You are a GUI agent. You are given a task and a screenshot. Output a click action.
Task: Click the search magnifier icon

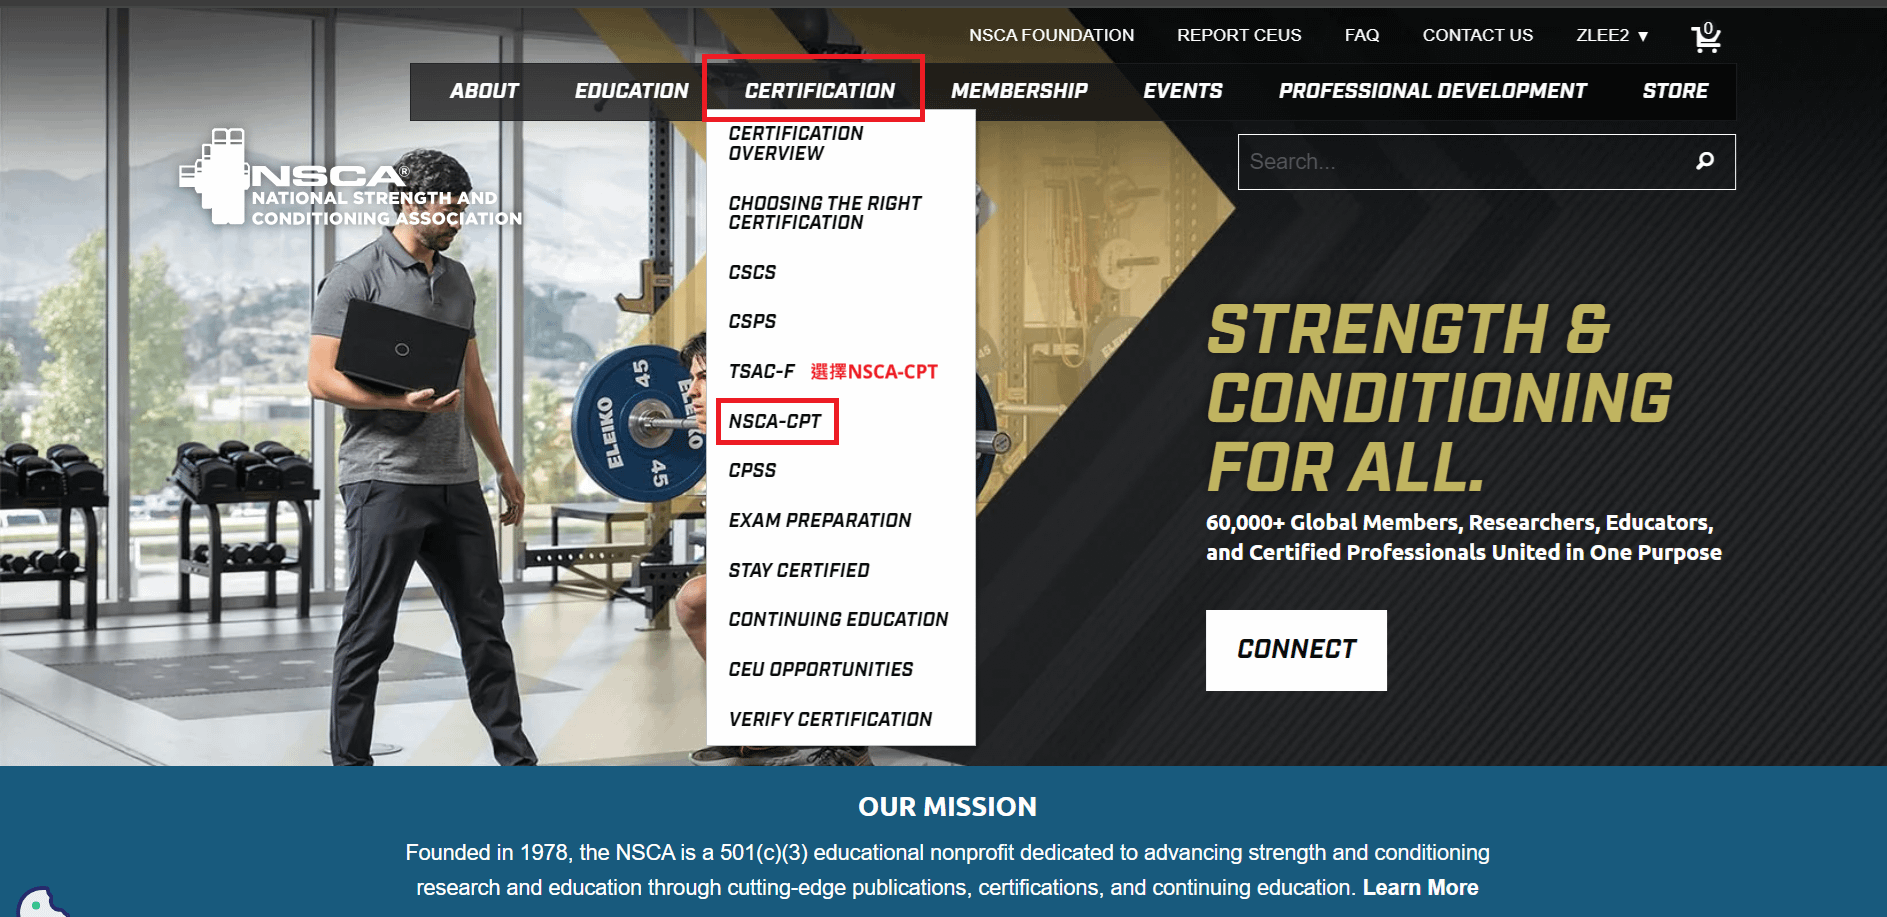pos(1705,161)
